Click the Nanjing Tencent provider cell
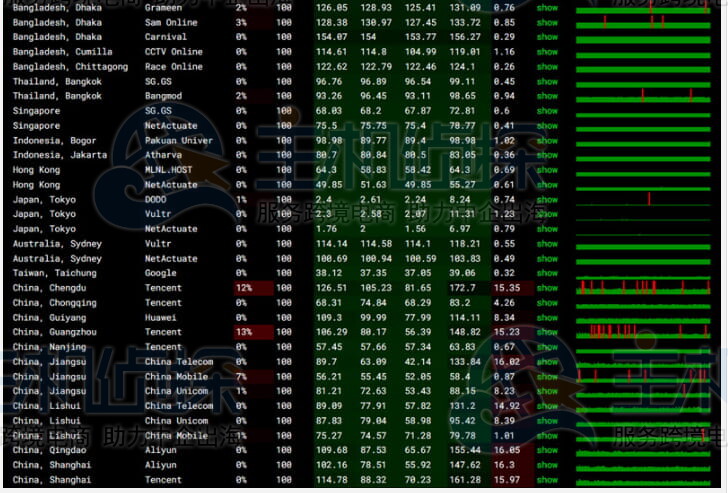This screenshot has height=493, width=728. [163, 347]
